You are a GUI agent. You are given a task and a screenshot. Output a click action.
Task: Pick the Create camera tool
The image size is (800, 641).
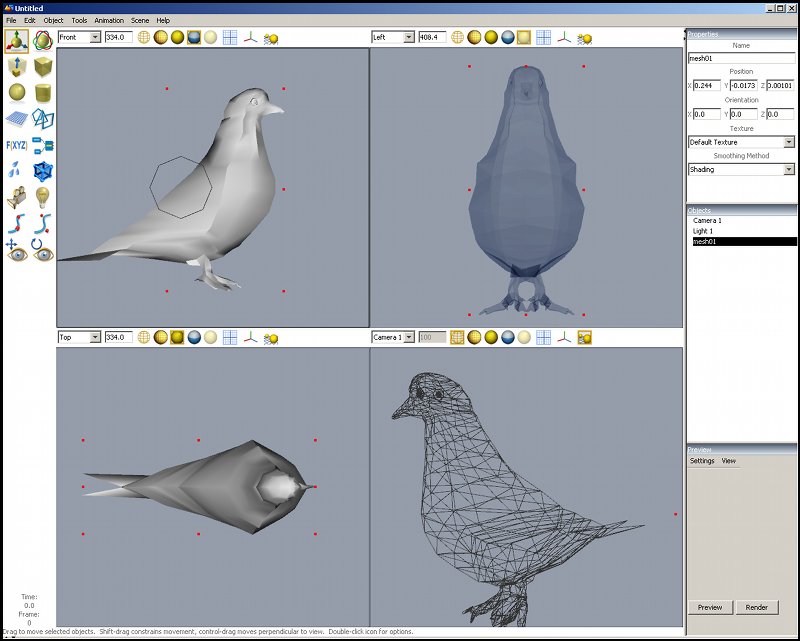coord(16,197)
